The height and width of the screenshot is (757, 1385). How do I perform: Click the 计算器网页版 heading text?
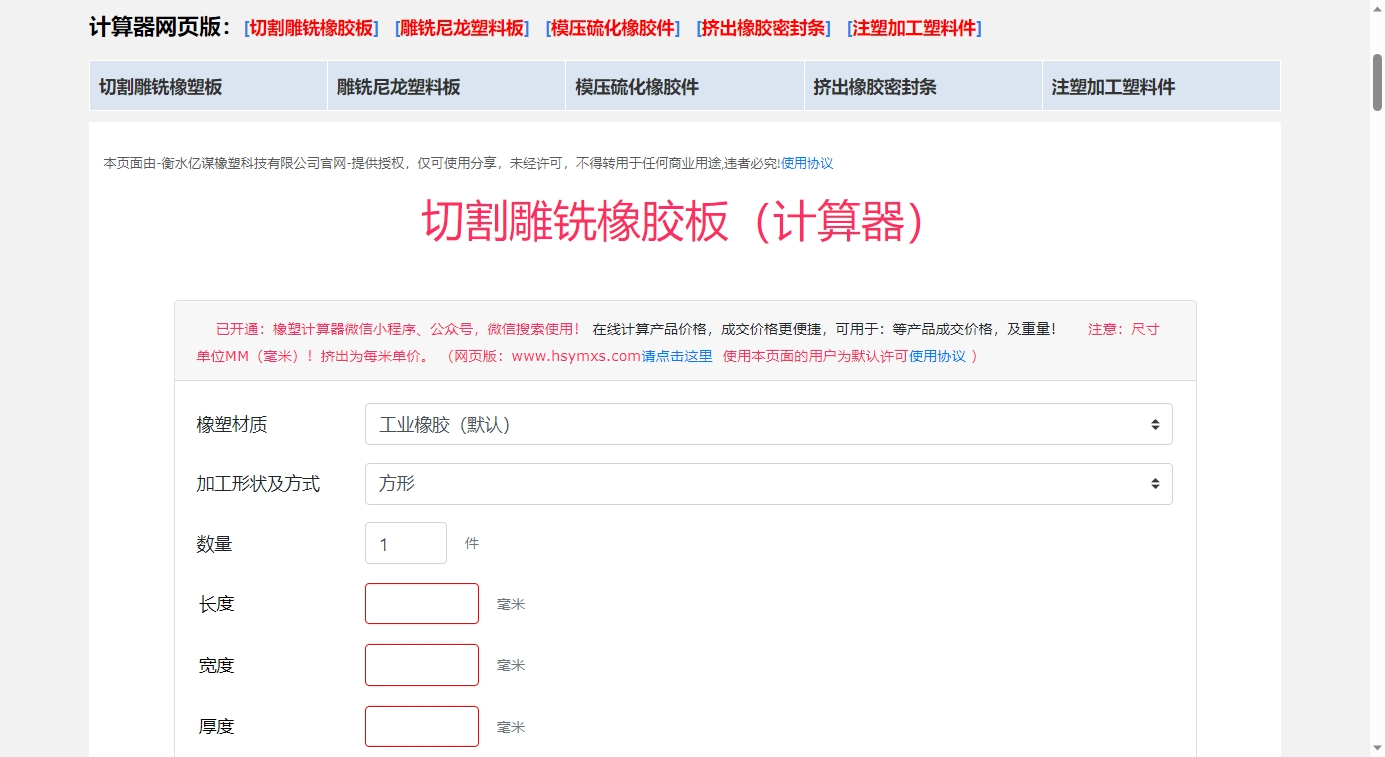coord(160,28)
